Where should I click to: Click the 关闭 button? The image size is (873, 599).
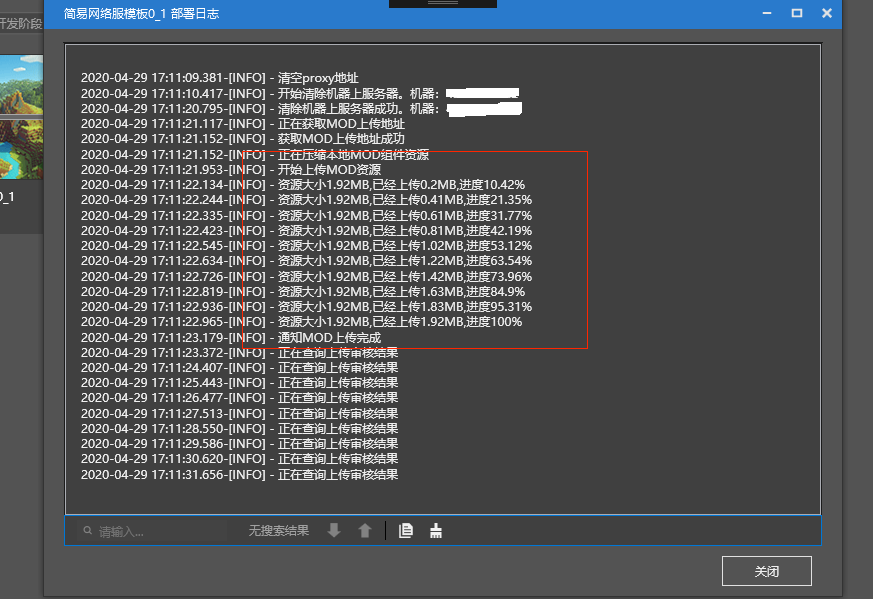(x=767, y=571)
